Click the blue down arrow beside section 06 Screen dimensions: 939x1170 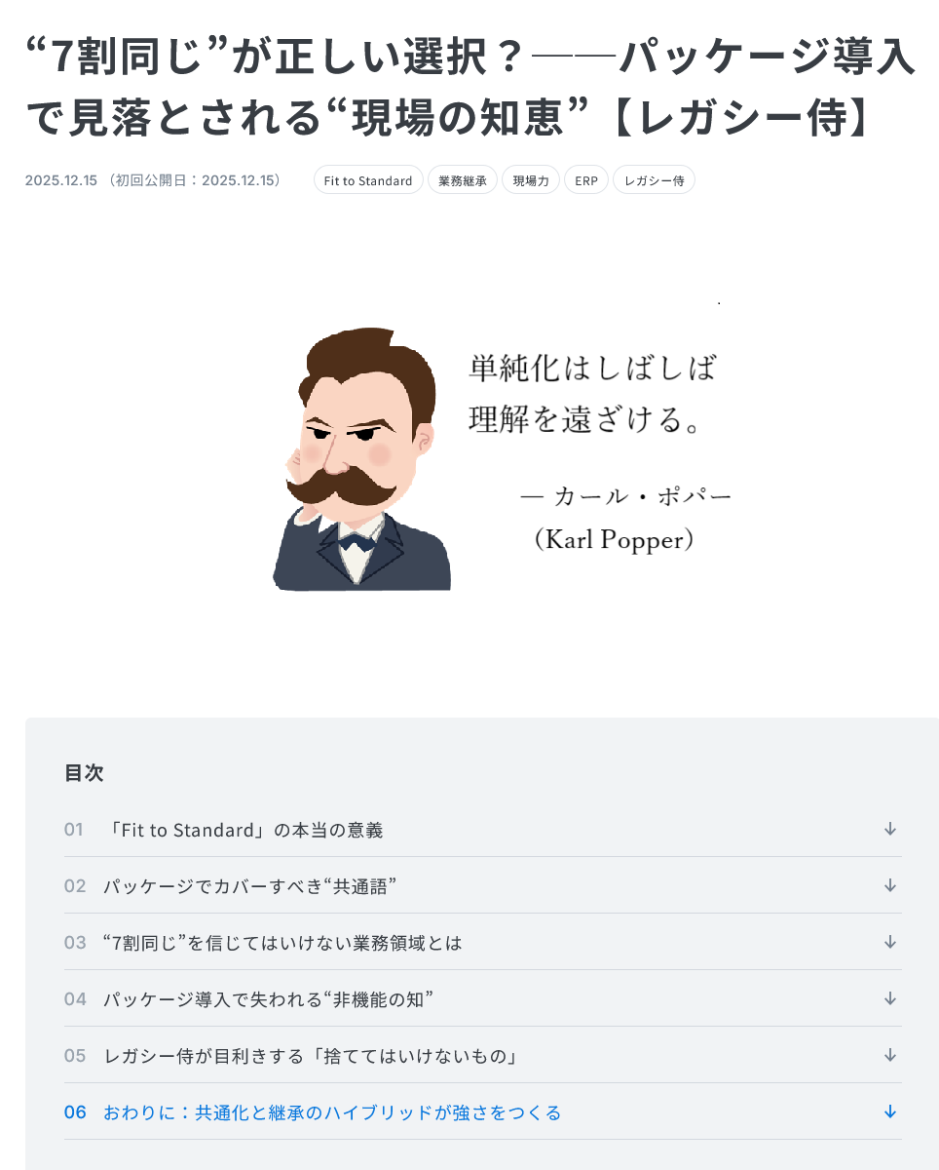(x=890, y=1112)
